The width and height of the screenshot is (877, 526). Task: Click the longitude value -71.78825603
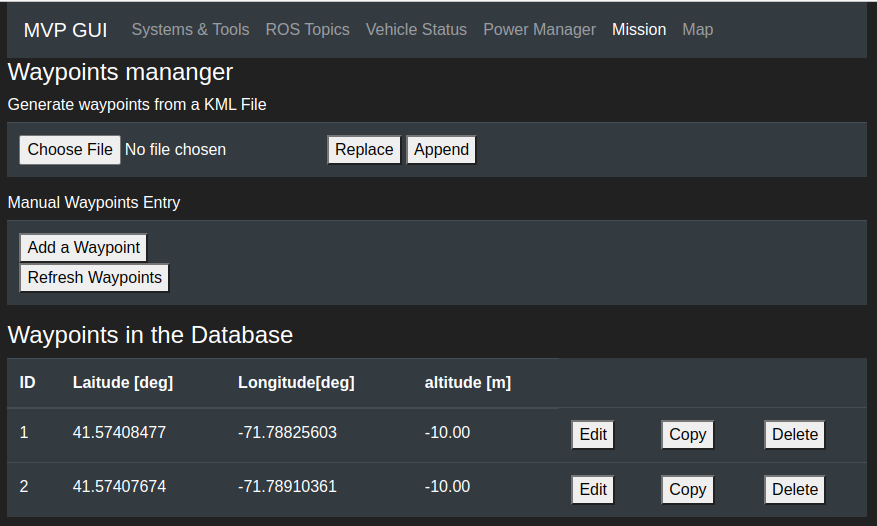pyautogui.click(x=287, y=433)
